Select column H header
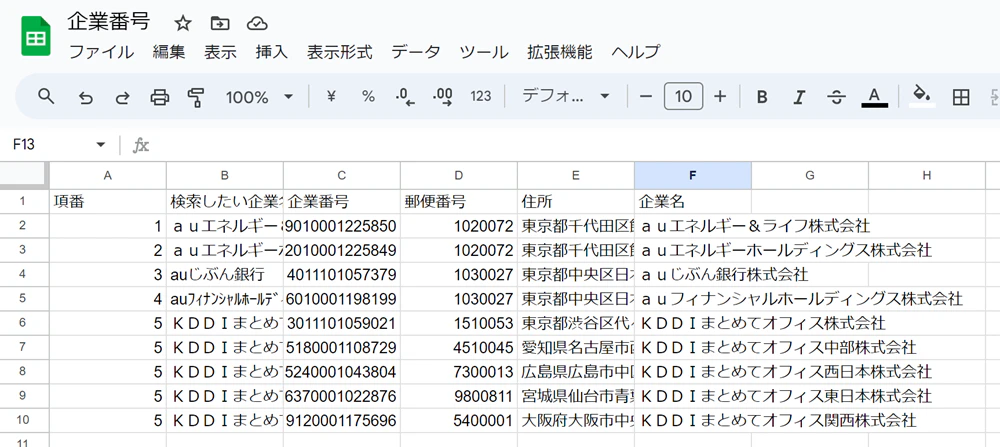Image resolution: width=1000 pixels, height=447 pixels. (x=927, y=175)
